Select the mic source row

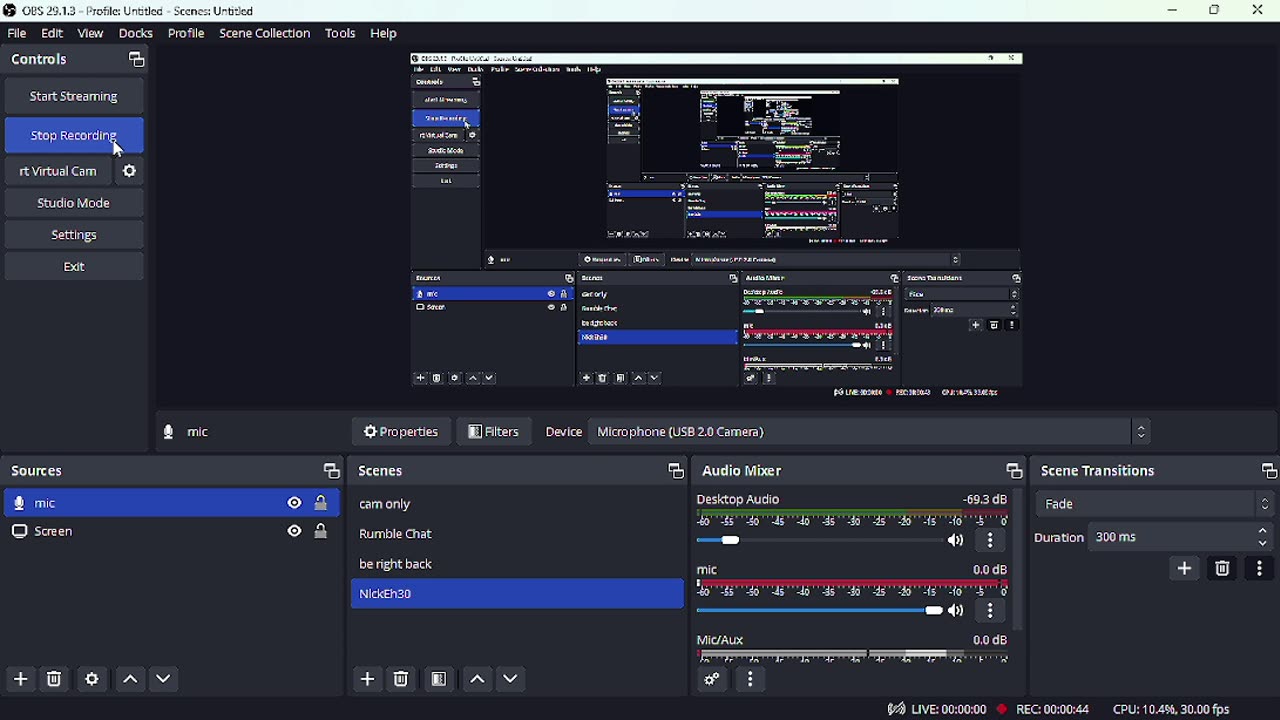[172, 503]
